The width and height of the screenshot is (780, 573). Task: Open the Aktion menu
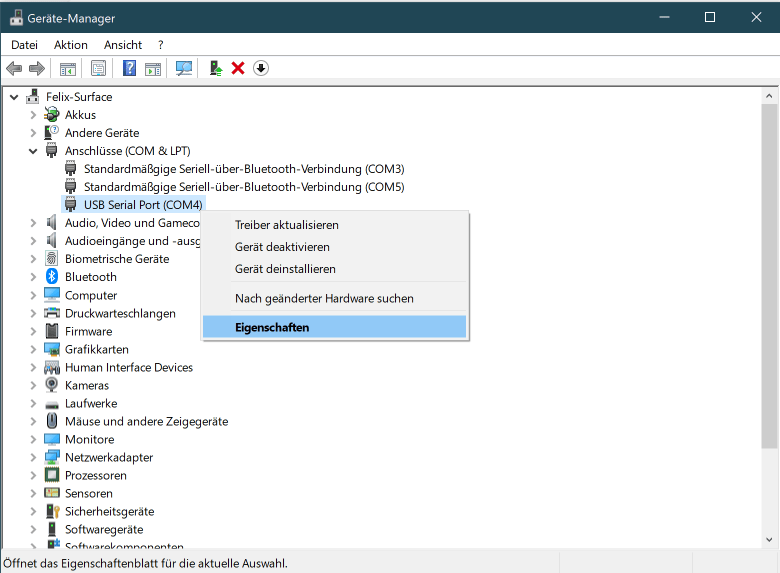point(71,45)
